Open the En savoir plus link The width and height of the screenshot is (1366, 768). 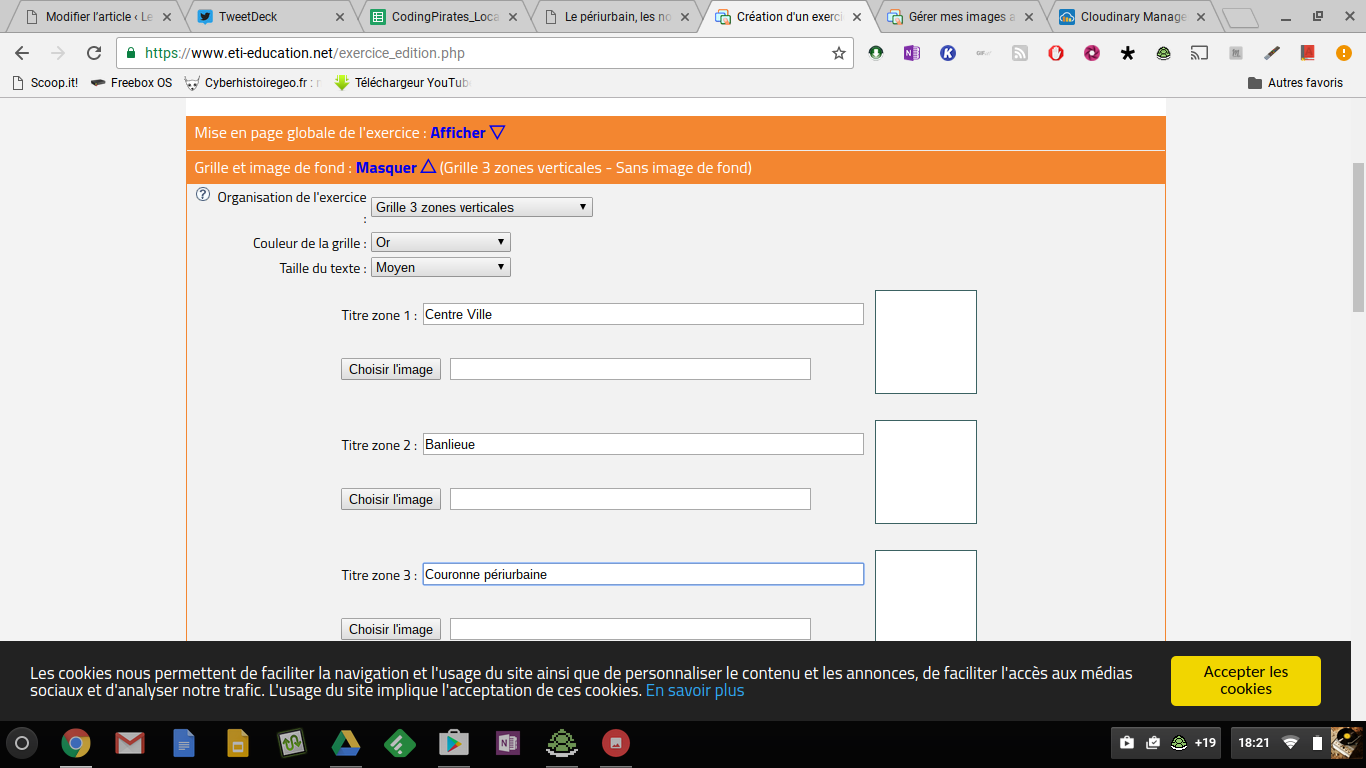694,690
